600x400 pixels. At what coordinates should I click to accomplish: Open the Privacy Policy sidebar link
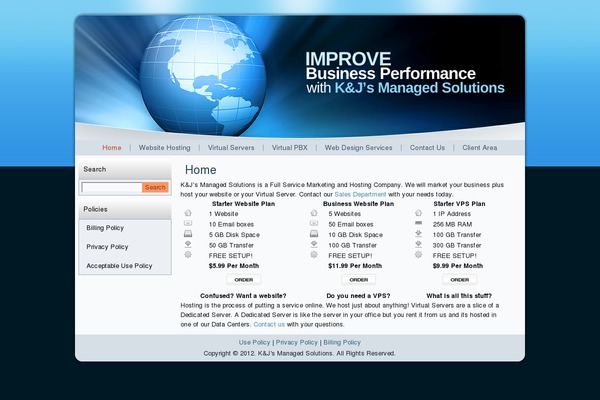(107, 247)
